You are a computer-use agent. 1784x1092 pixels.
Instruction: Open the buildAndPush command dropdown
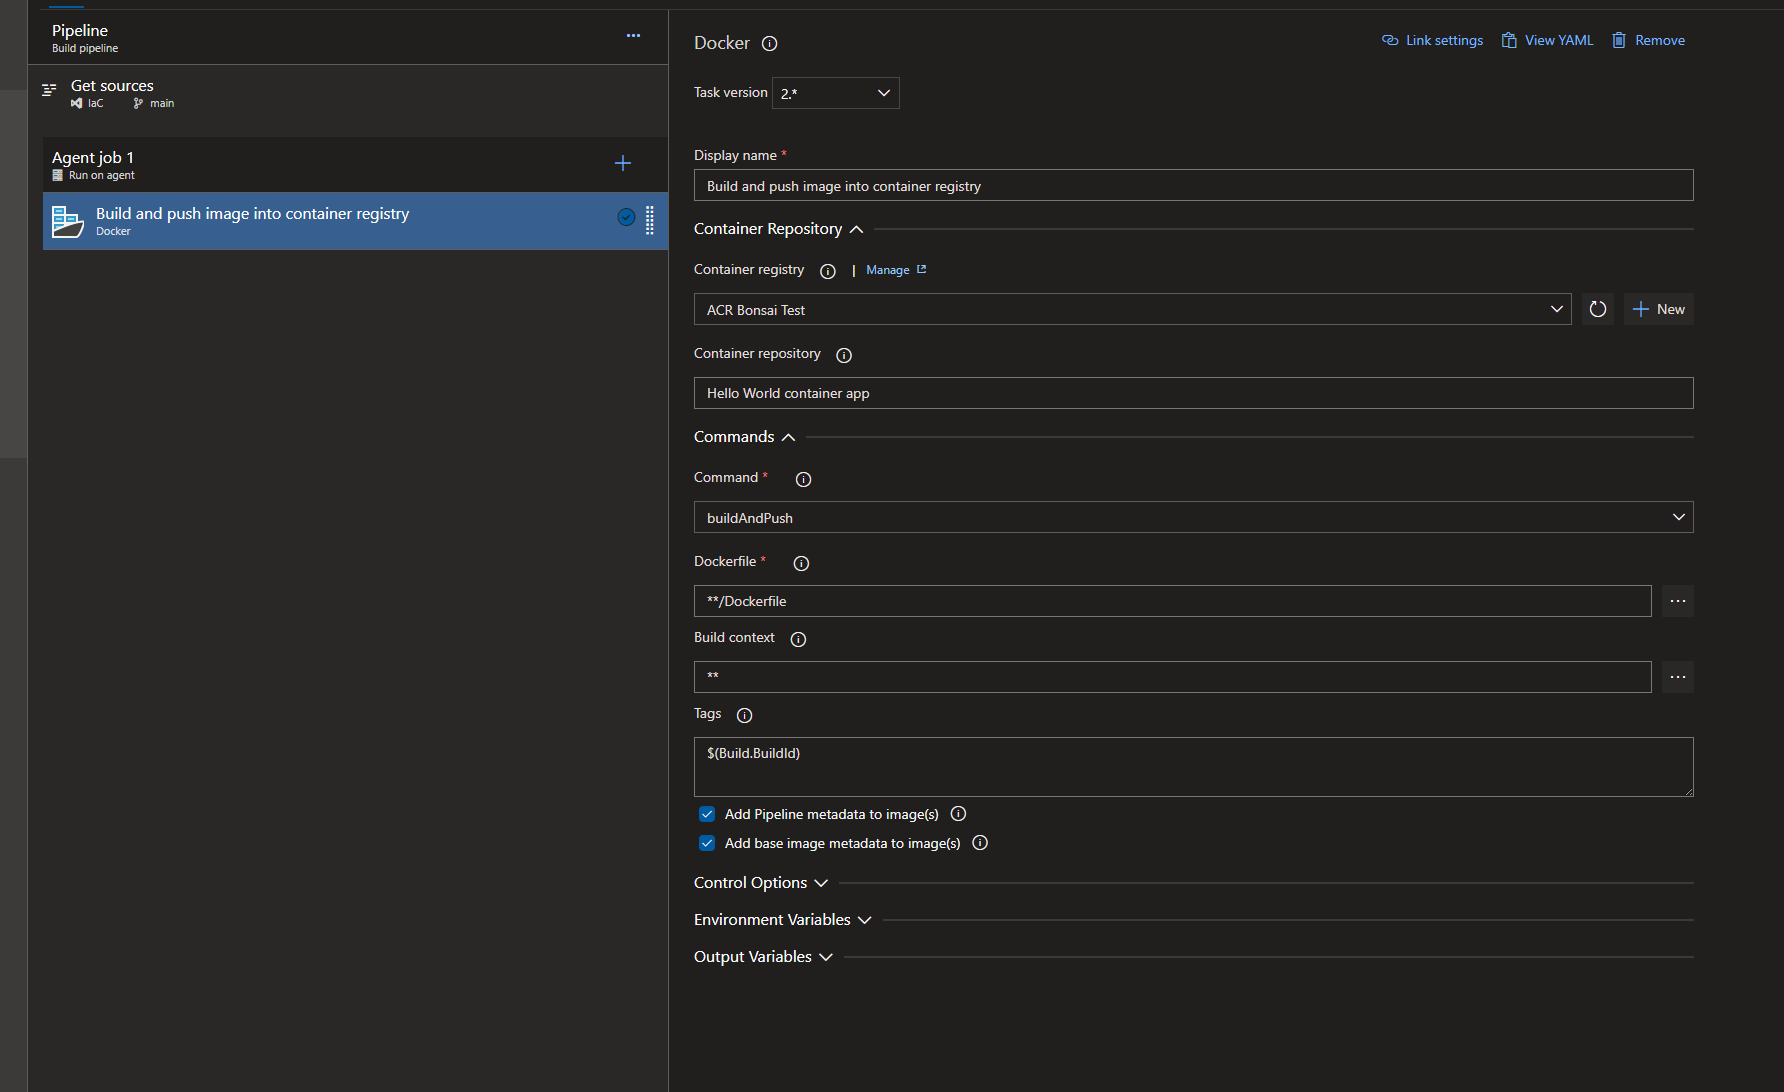[1194, 517]
